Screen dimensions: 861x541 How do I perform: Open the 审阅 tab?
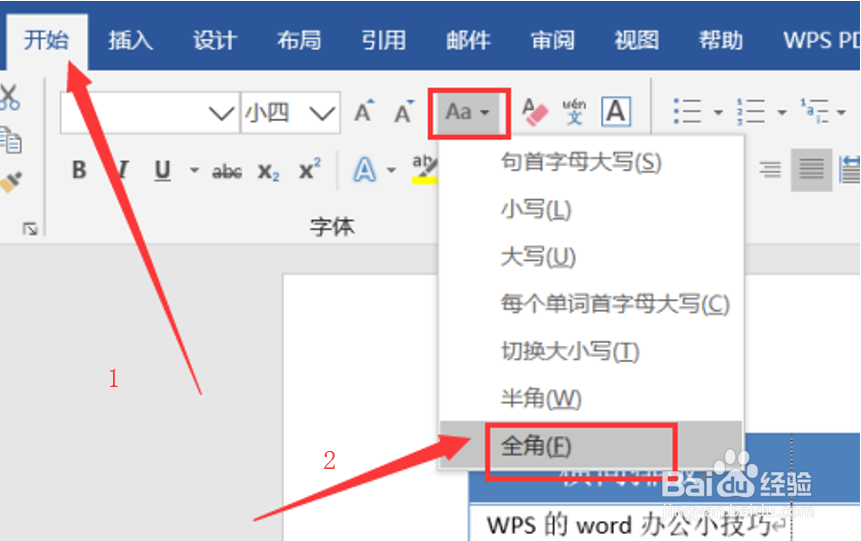tap(552, 40)
